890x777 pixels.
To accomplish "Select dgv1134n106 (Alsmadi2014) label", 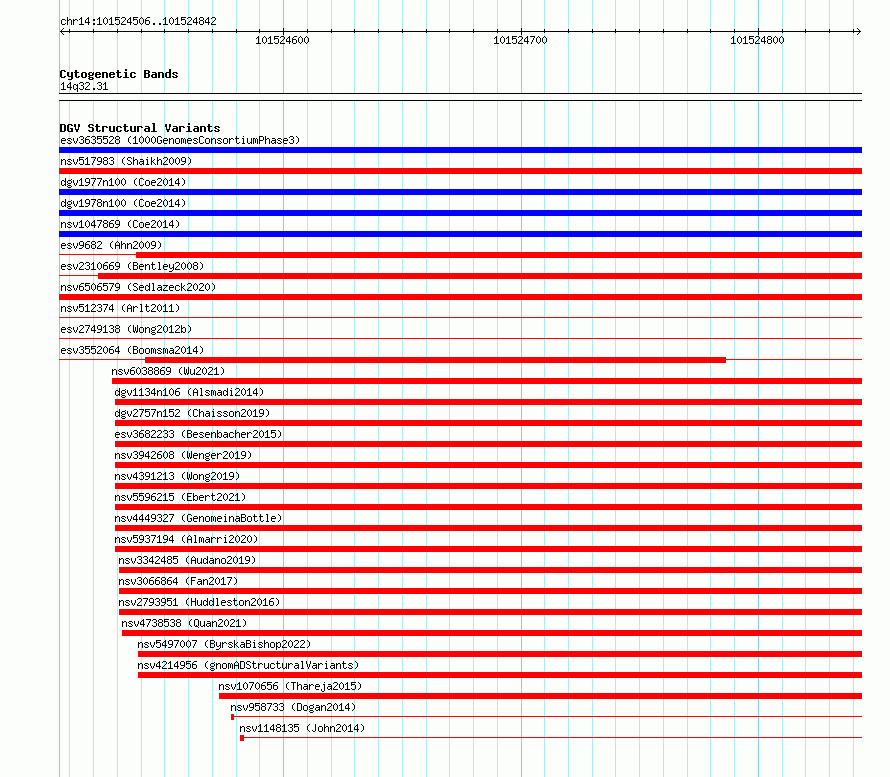I will (x=189, y=392).
